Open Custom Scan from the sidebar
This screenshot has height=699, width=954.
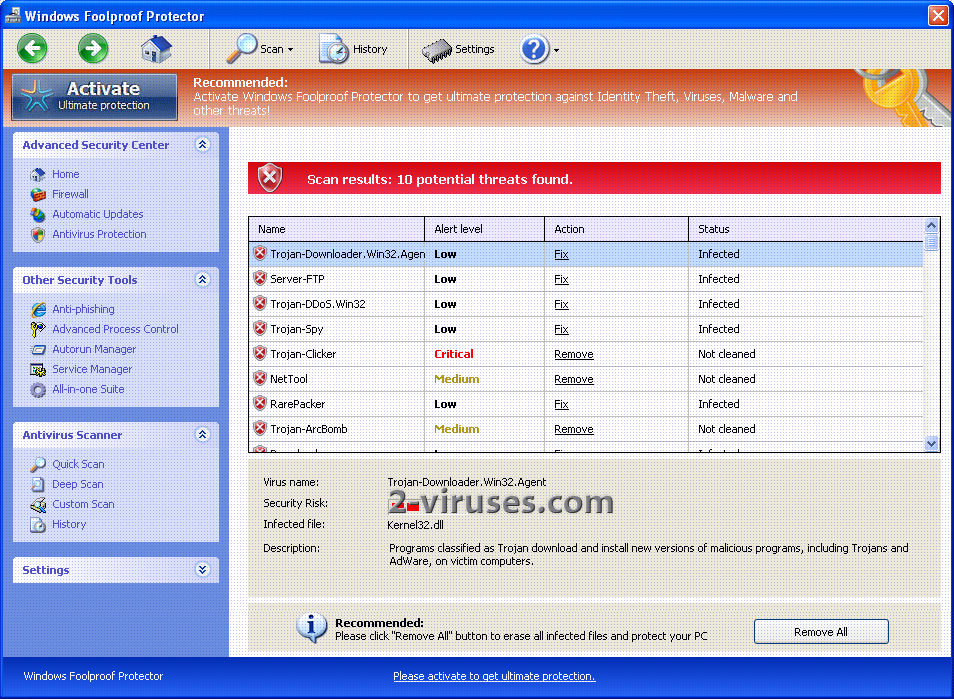[83, 504]
